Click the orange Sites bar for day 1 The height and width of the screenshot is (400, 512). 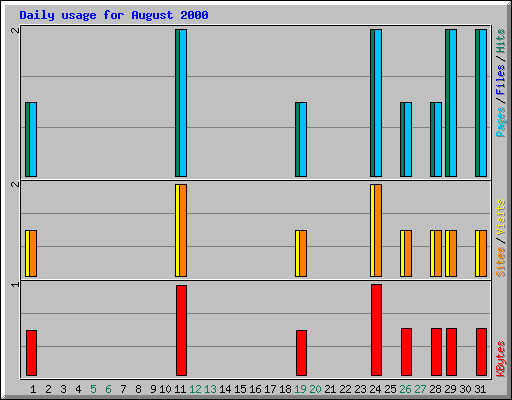pos(33,253)
